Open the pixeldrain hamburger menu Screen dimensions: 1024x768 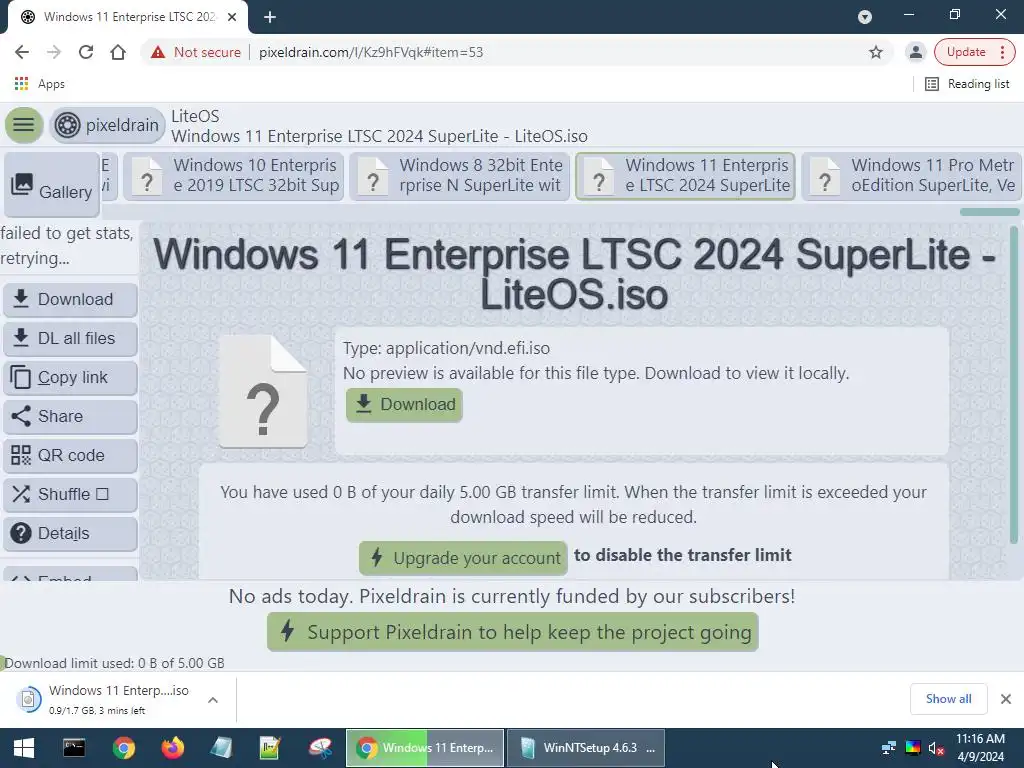pos(24,125)
